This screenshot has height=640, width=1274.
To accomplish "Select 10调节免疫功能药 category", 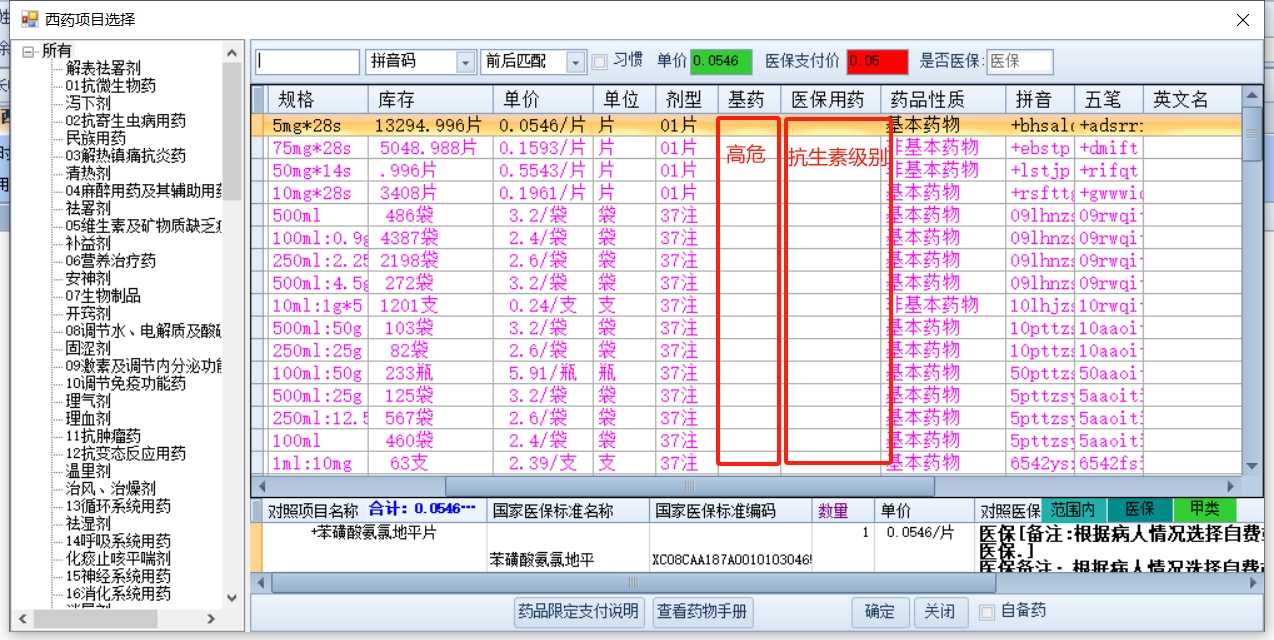I will pos(126,383).
